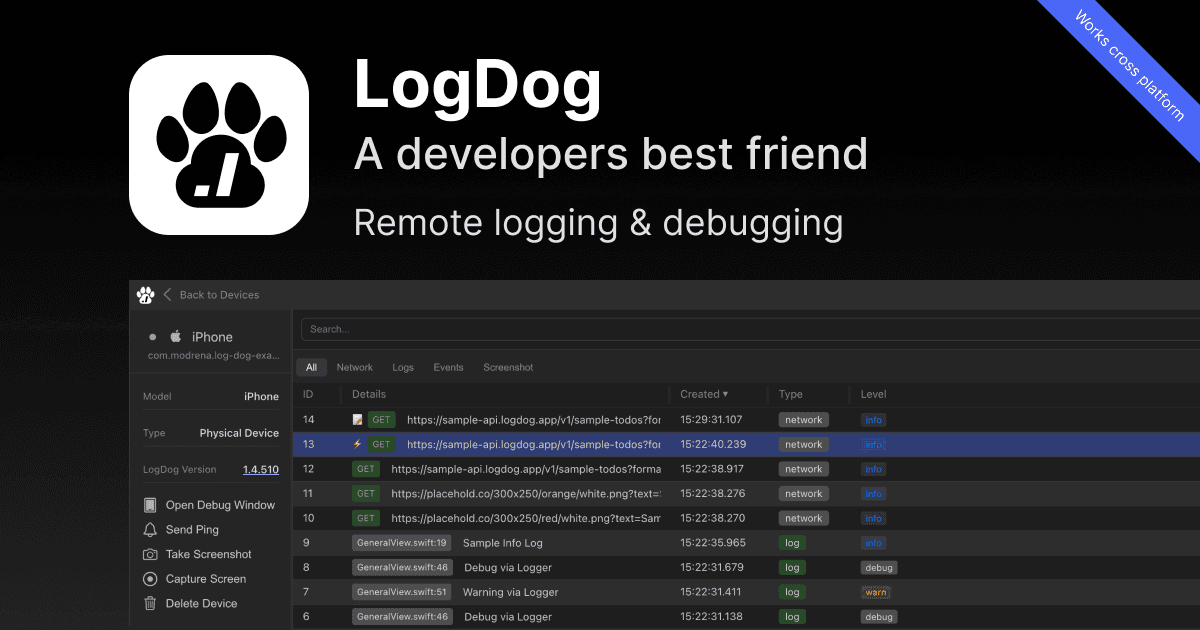This screenshot has height=630, width=1200.
Task: Click the GET badge in row 14
Action: click(x=382, y=420)
